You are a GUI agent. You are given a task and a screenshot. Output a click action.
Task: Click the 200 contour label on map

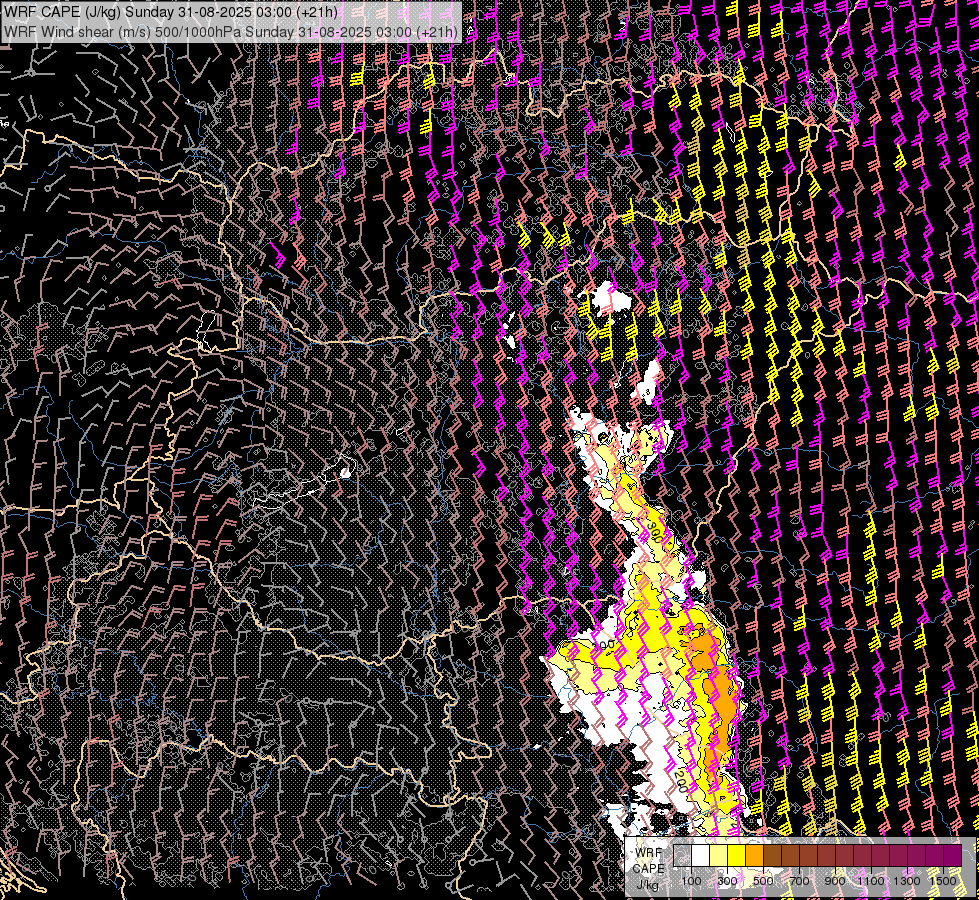[681, 781]
